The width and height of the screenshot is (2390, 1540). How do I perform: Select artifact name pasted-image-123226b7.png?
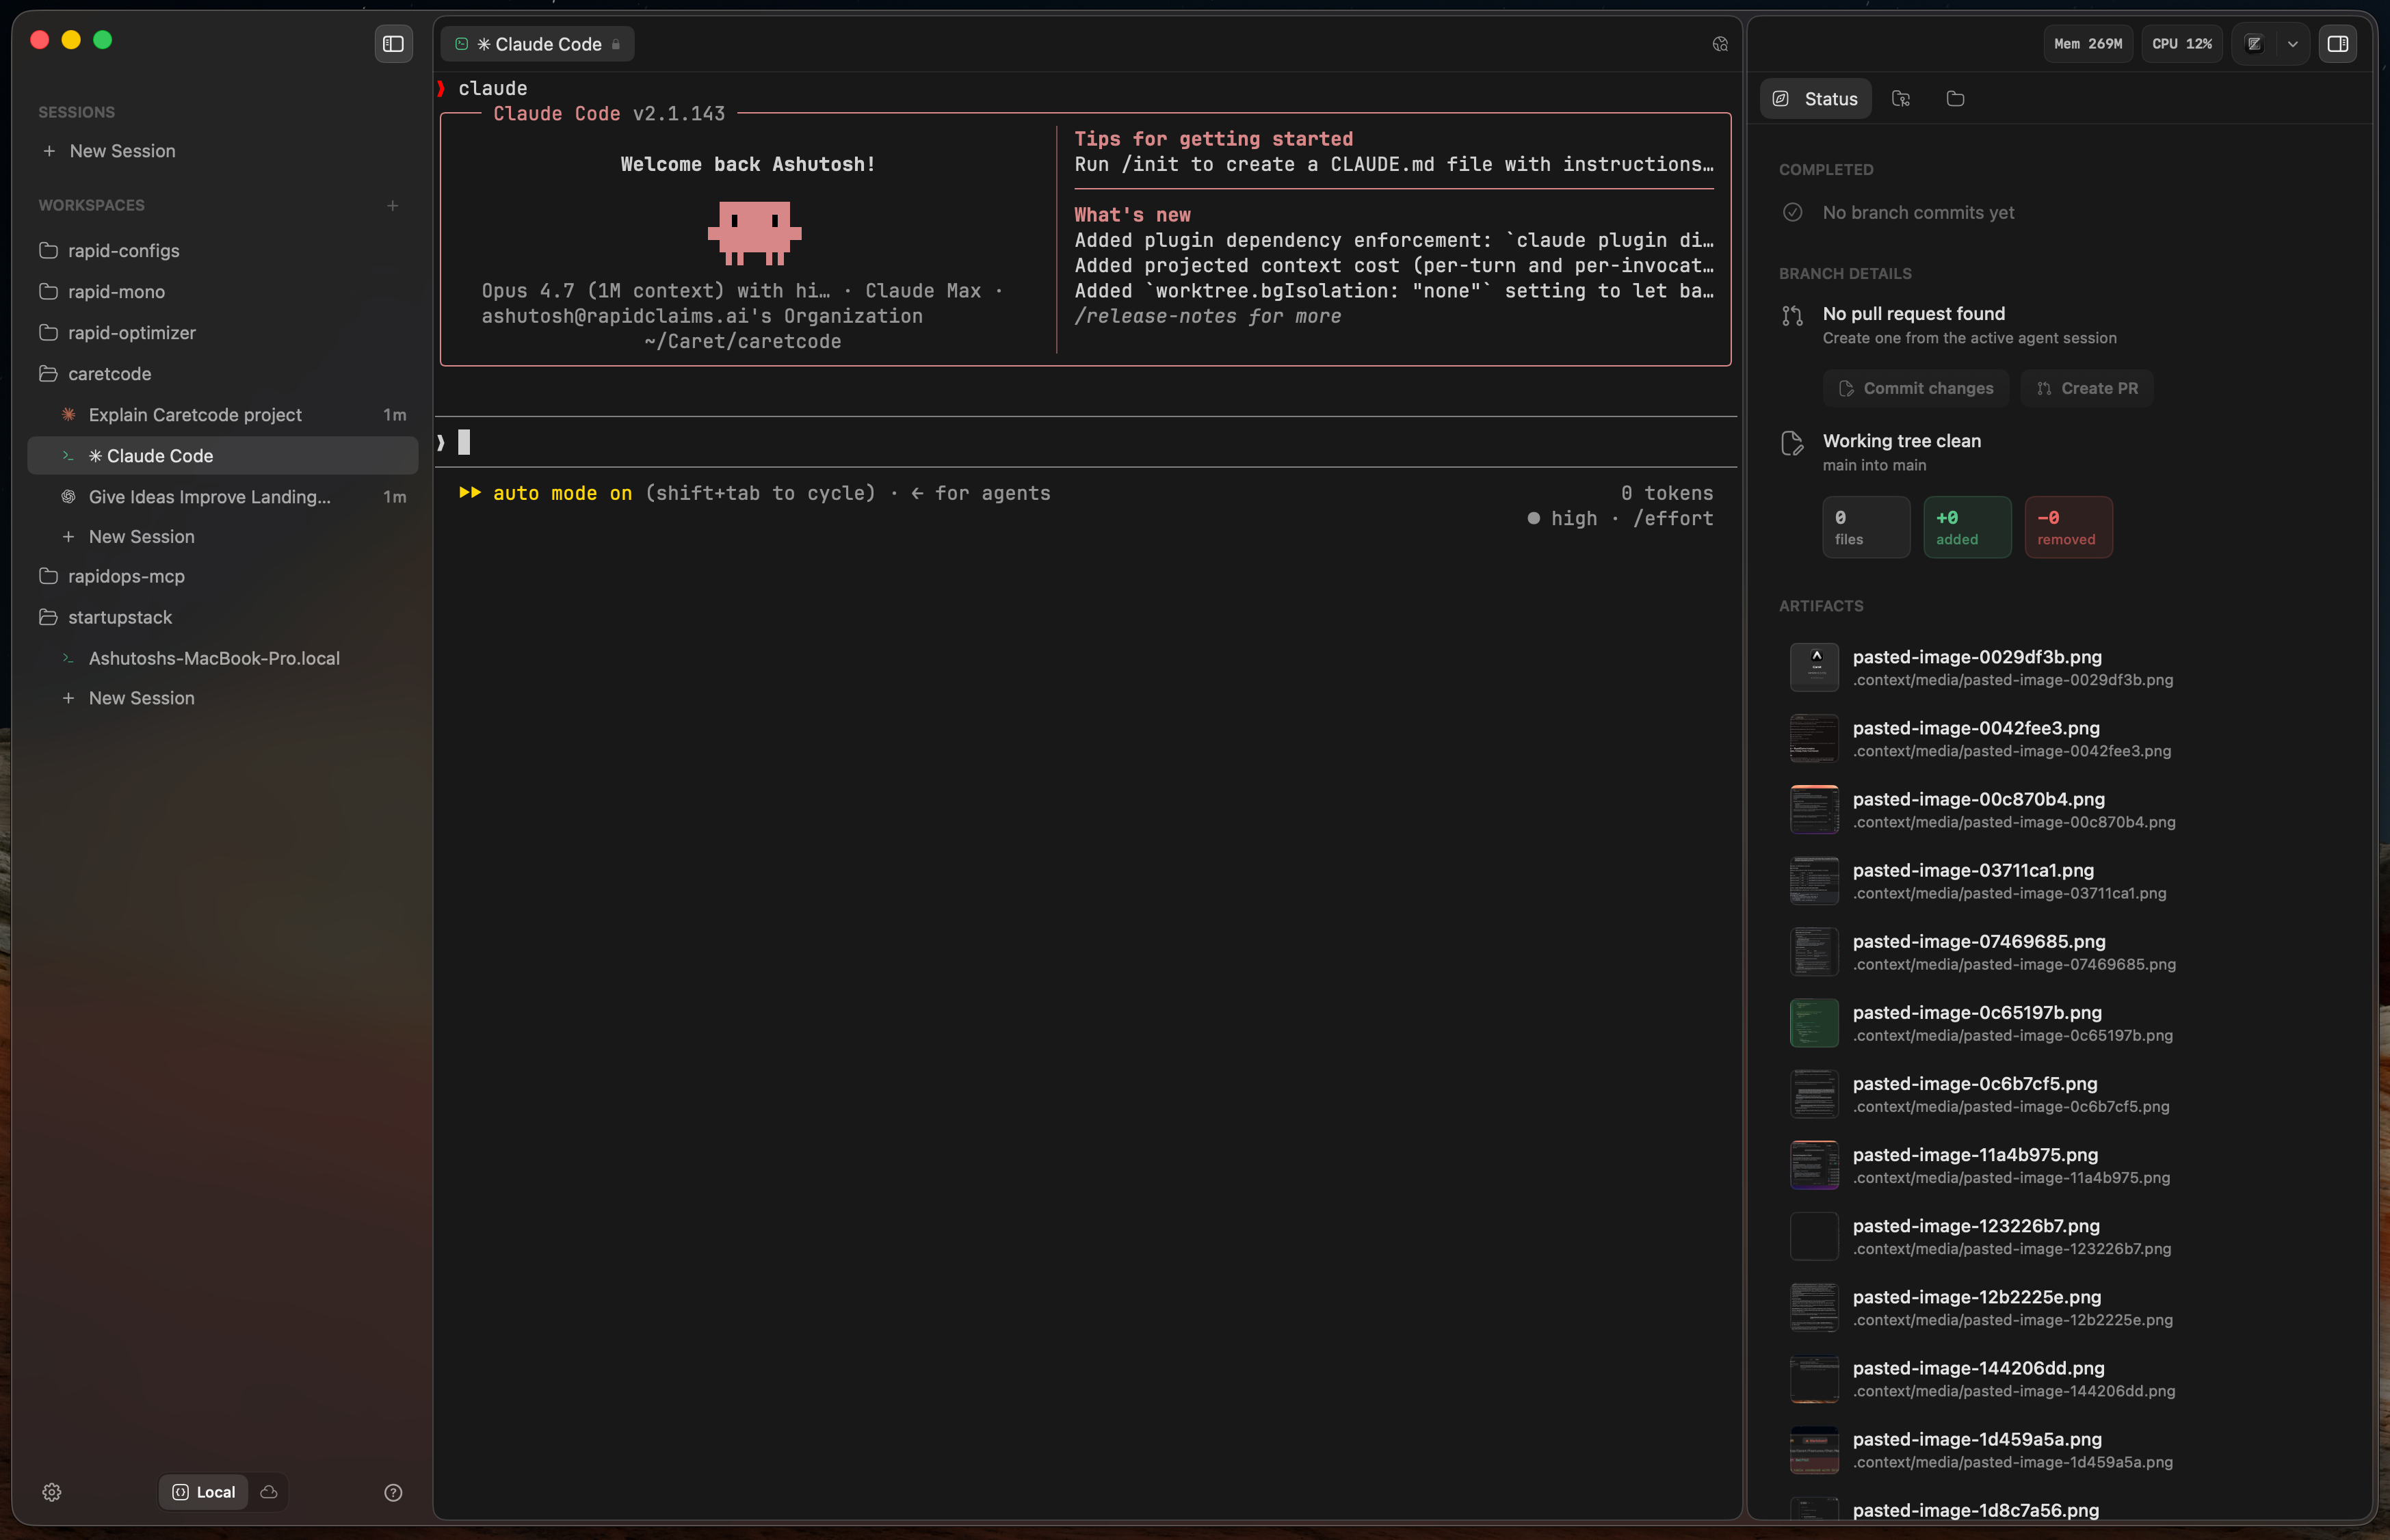(x=1976, y=1226)
